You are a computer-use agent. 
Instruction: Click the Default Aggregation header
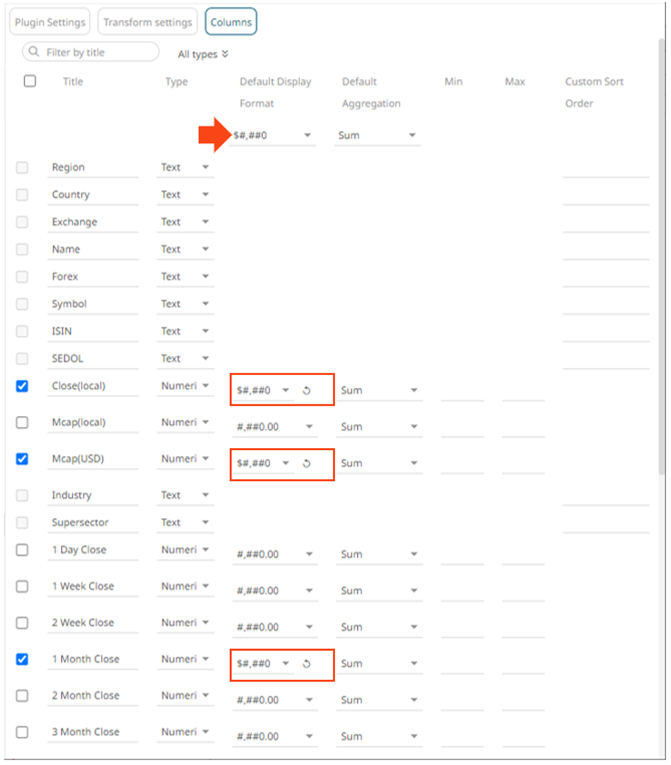coord(371,92)
